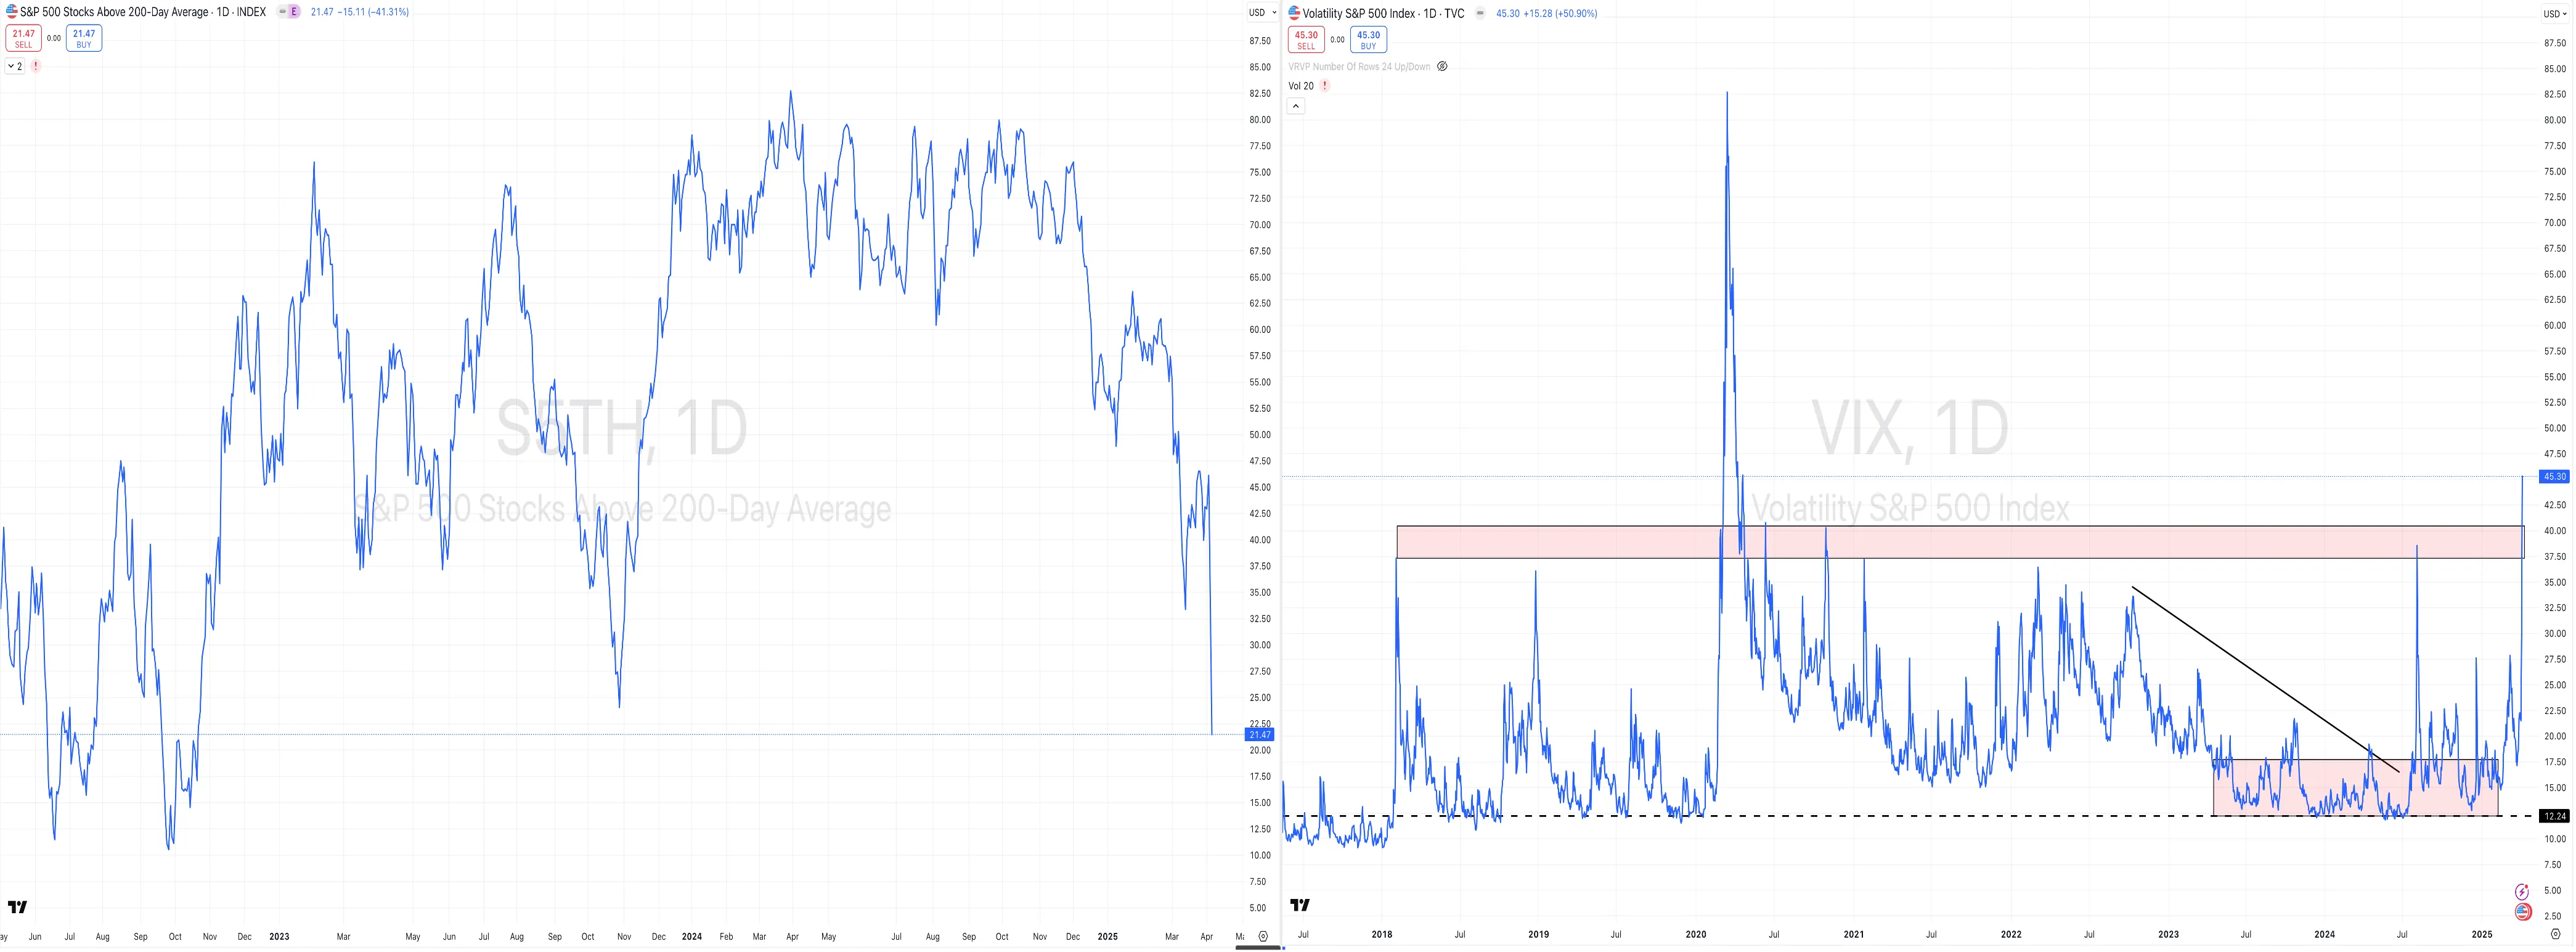Click red error icon beside indicator count
This screenshot has width=2576, height=952.
point(36,66)
